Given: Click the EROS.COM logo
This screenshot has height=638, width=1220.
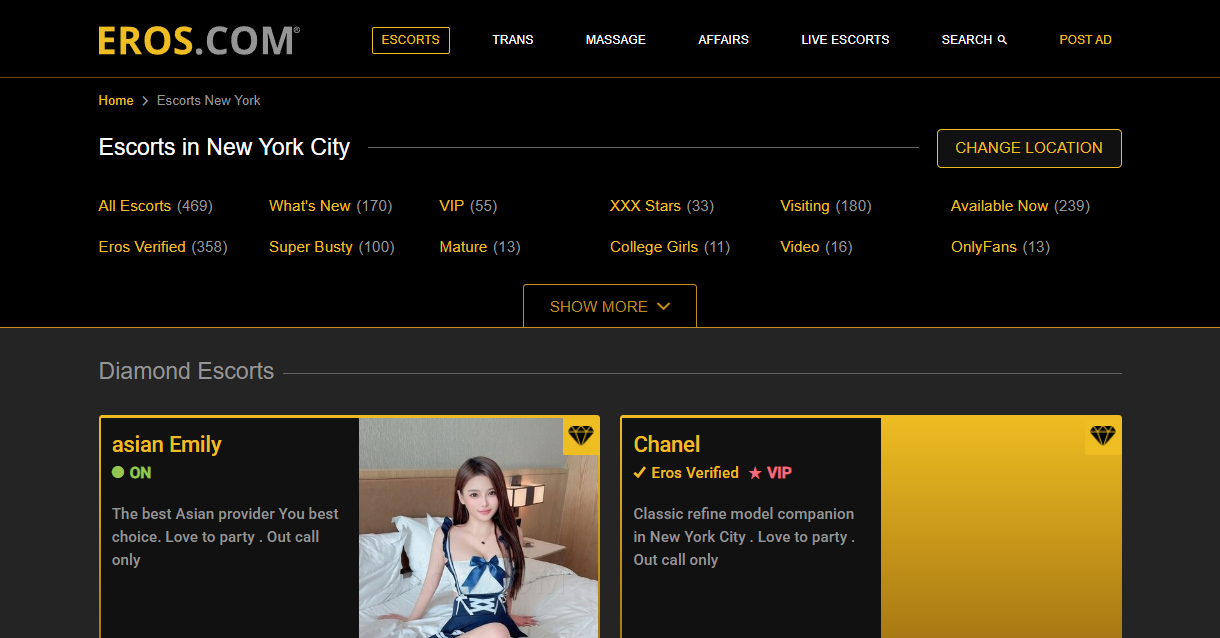Looking at the screenshot, I should coord(198,40).
